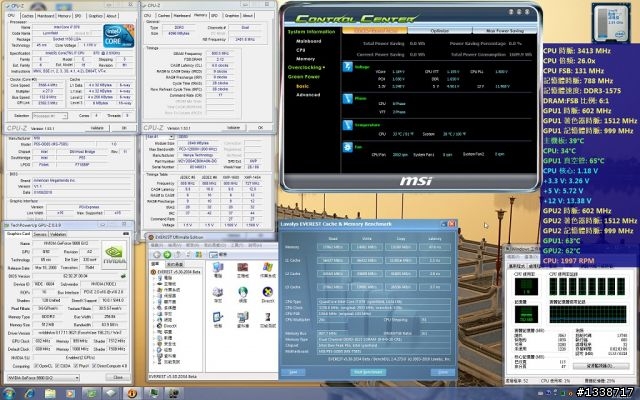Open the Sensors tab in GPU-Z
Image resolution: width=640 pixels, height=400 pixels.
coord(40,234)
